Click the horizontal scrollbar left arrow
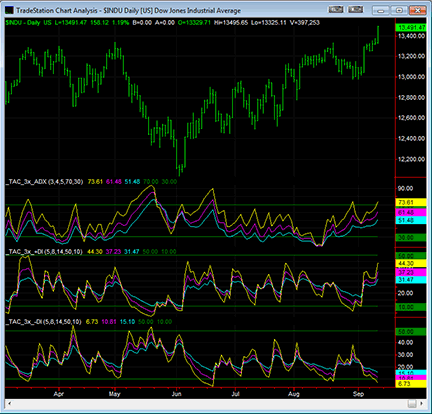This screenshot has width=432, height=414. pyautogui.click(x=9, y=404)
